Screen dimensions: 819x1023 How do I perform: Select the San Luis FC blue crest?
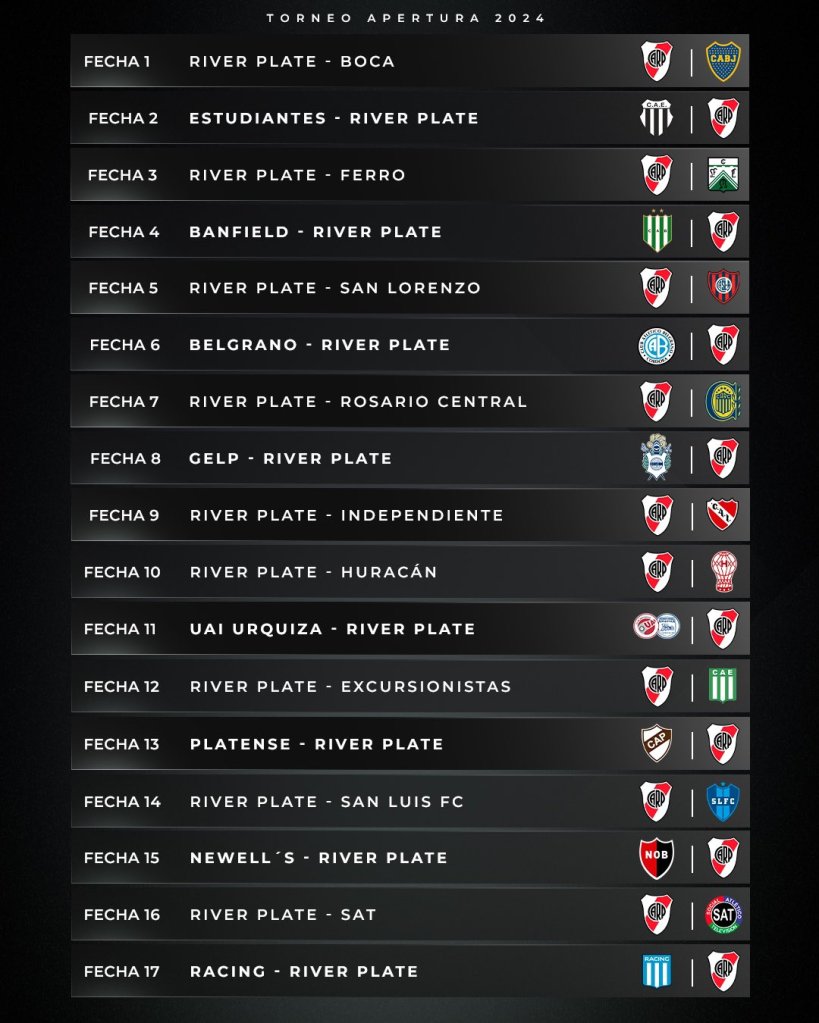(x=723, y=801)
